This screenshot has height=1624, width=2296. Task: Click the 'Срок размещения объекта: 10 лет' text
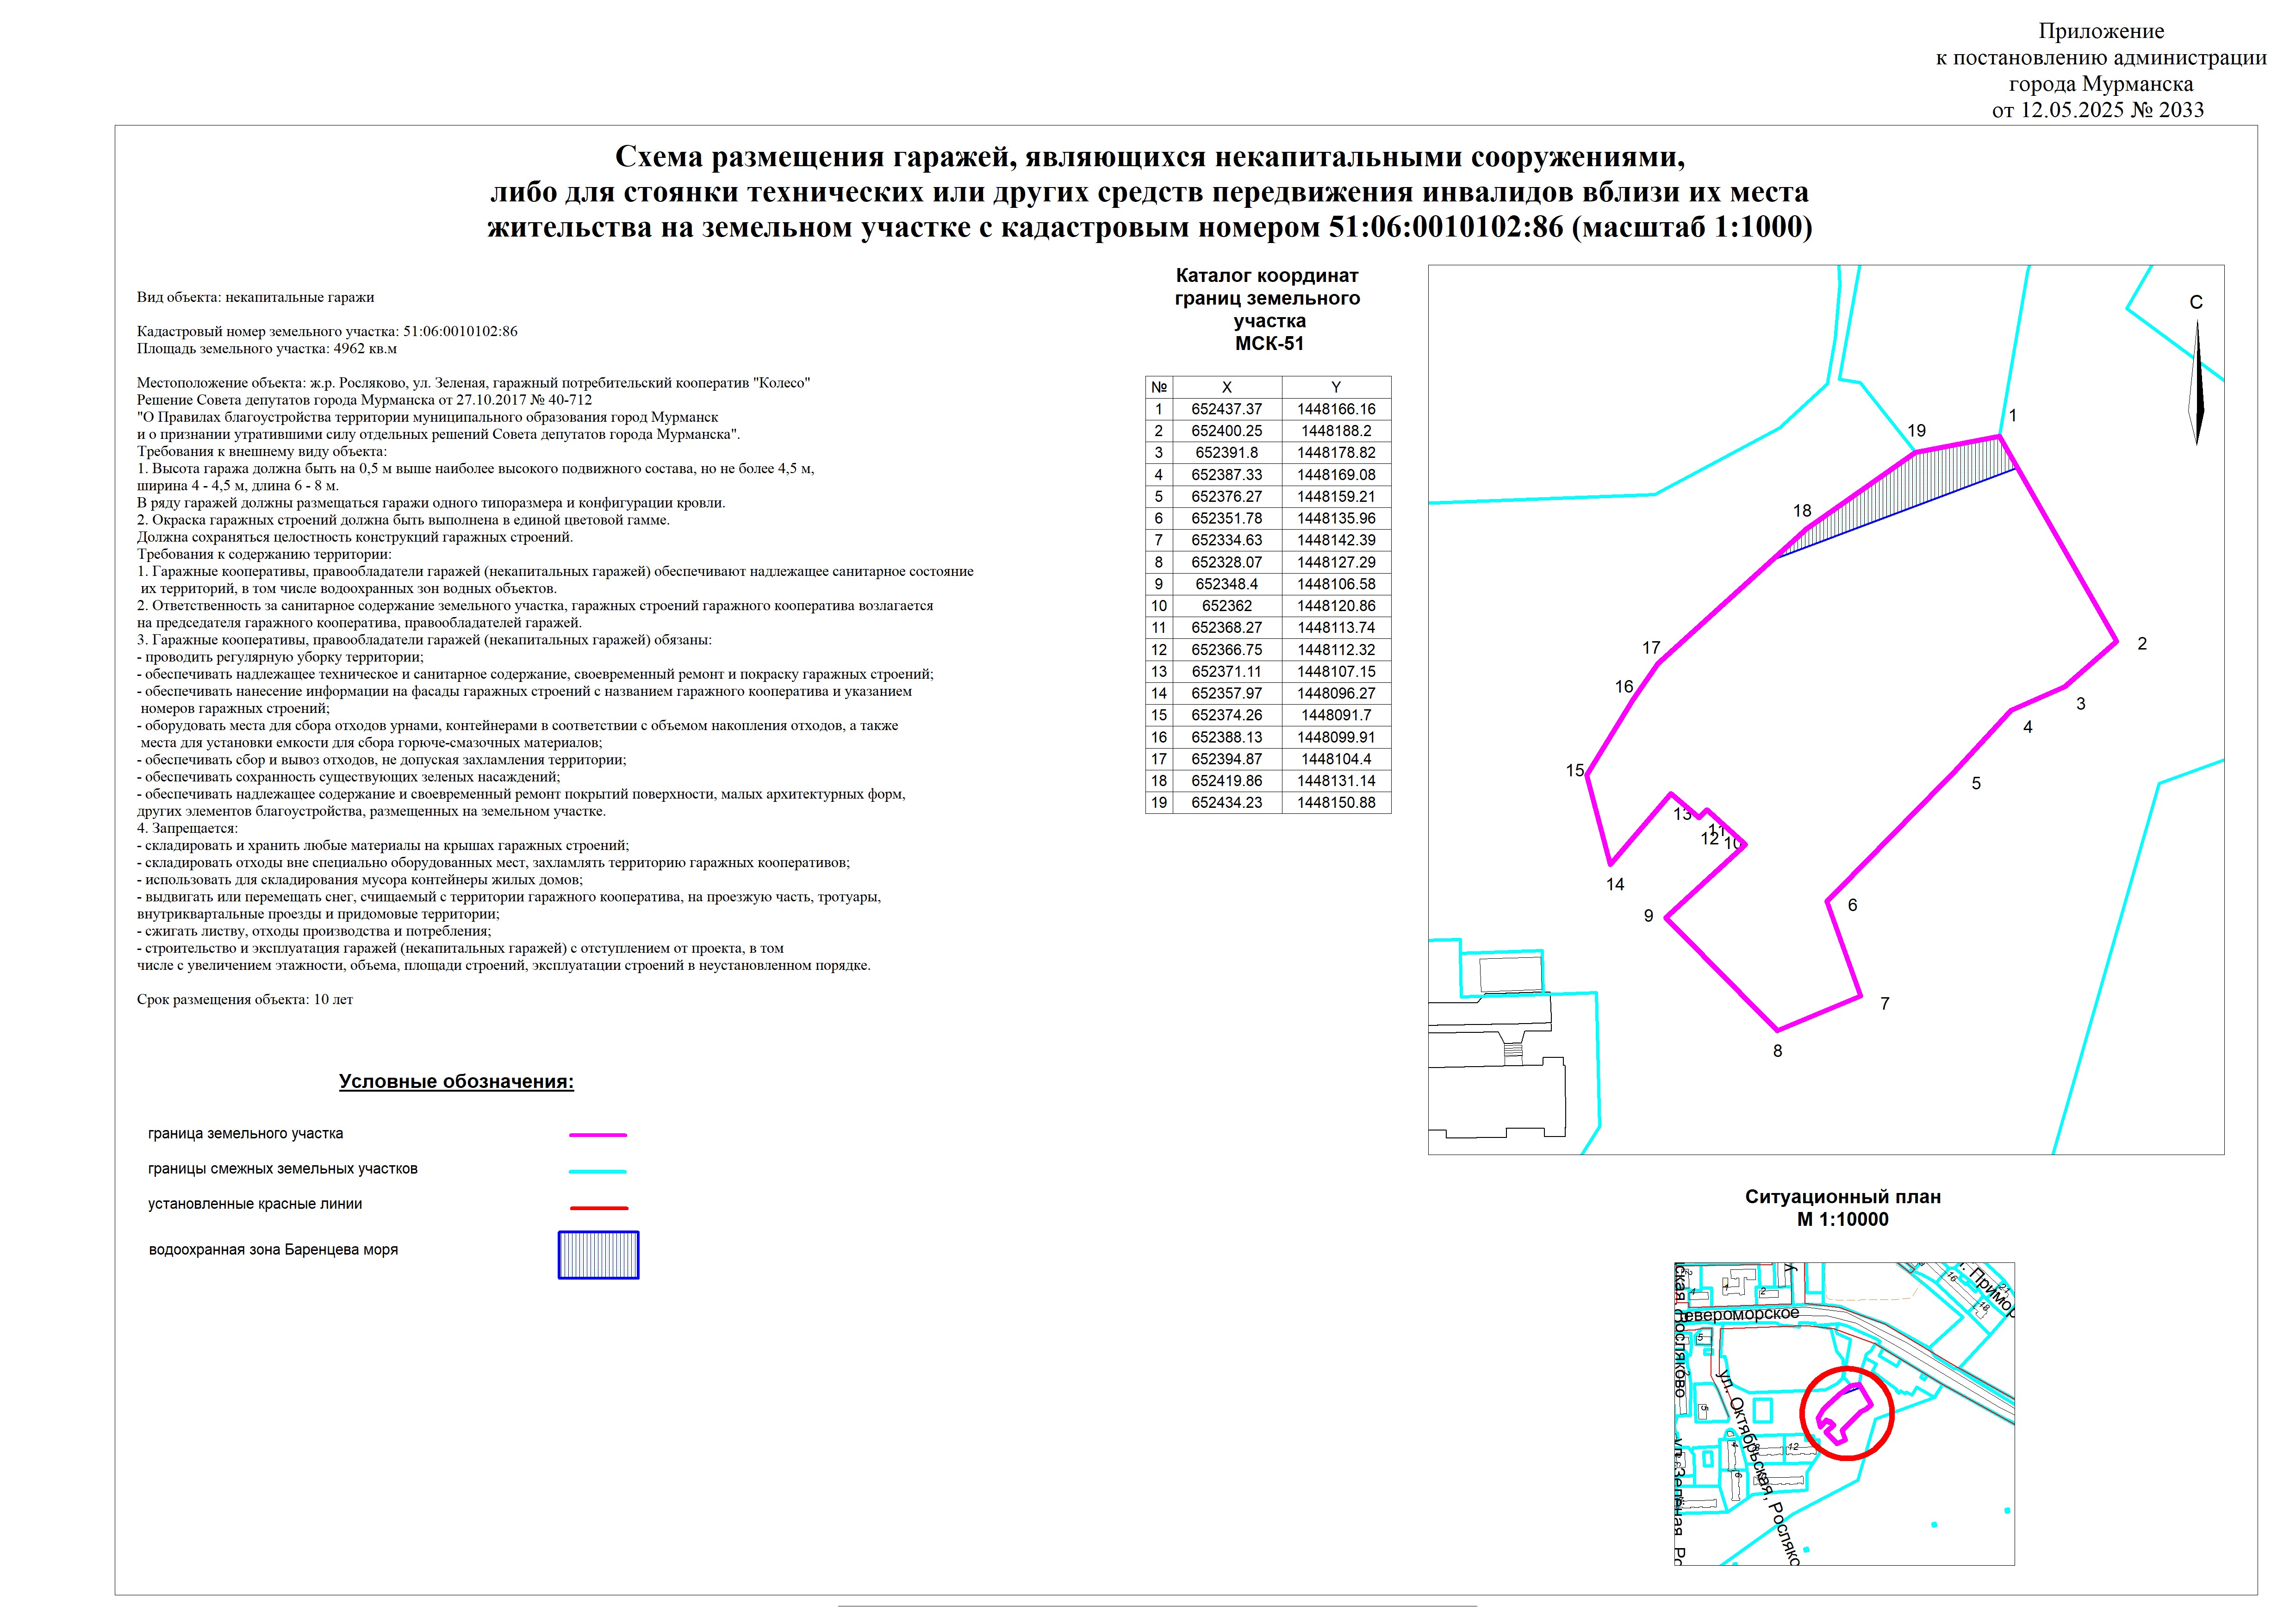tap(245, 999)
